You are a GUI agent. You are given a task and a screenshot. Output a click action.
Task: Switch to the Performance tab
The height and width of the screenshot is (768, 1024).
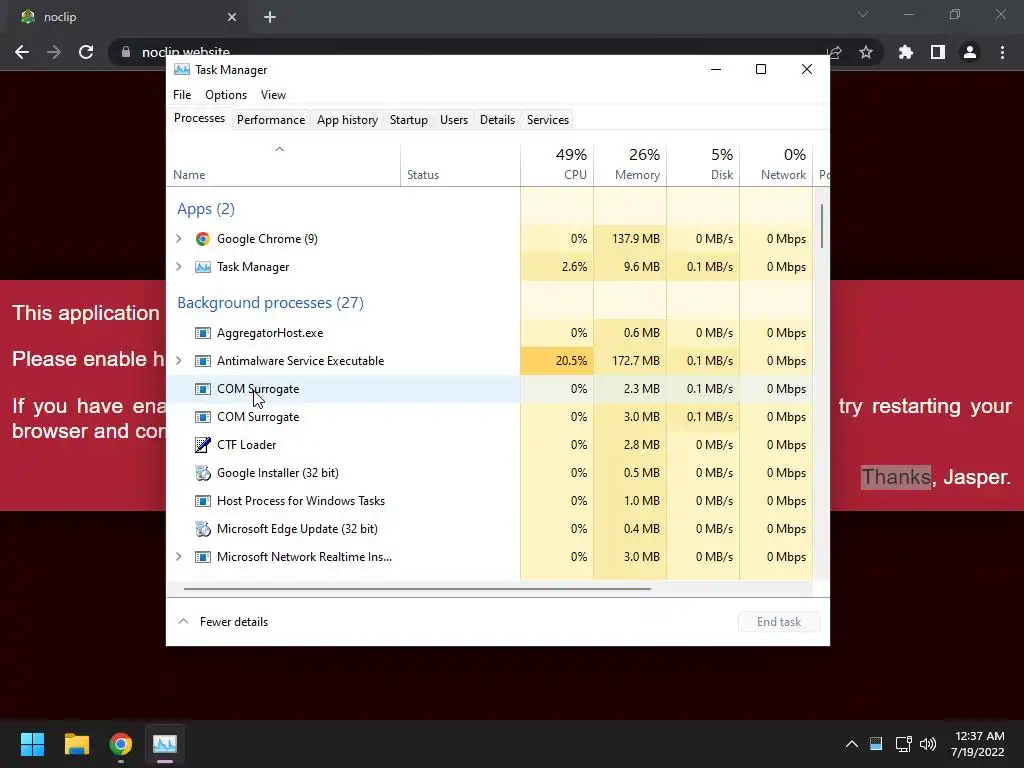pos(271,120)
